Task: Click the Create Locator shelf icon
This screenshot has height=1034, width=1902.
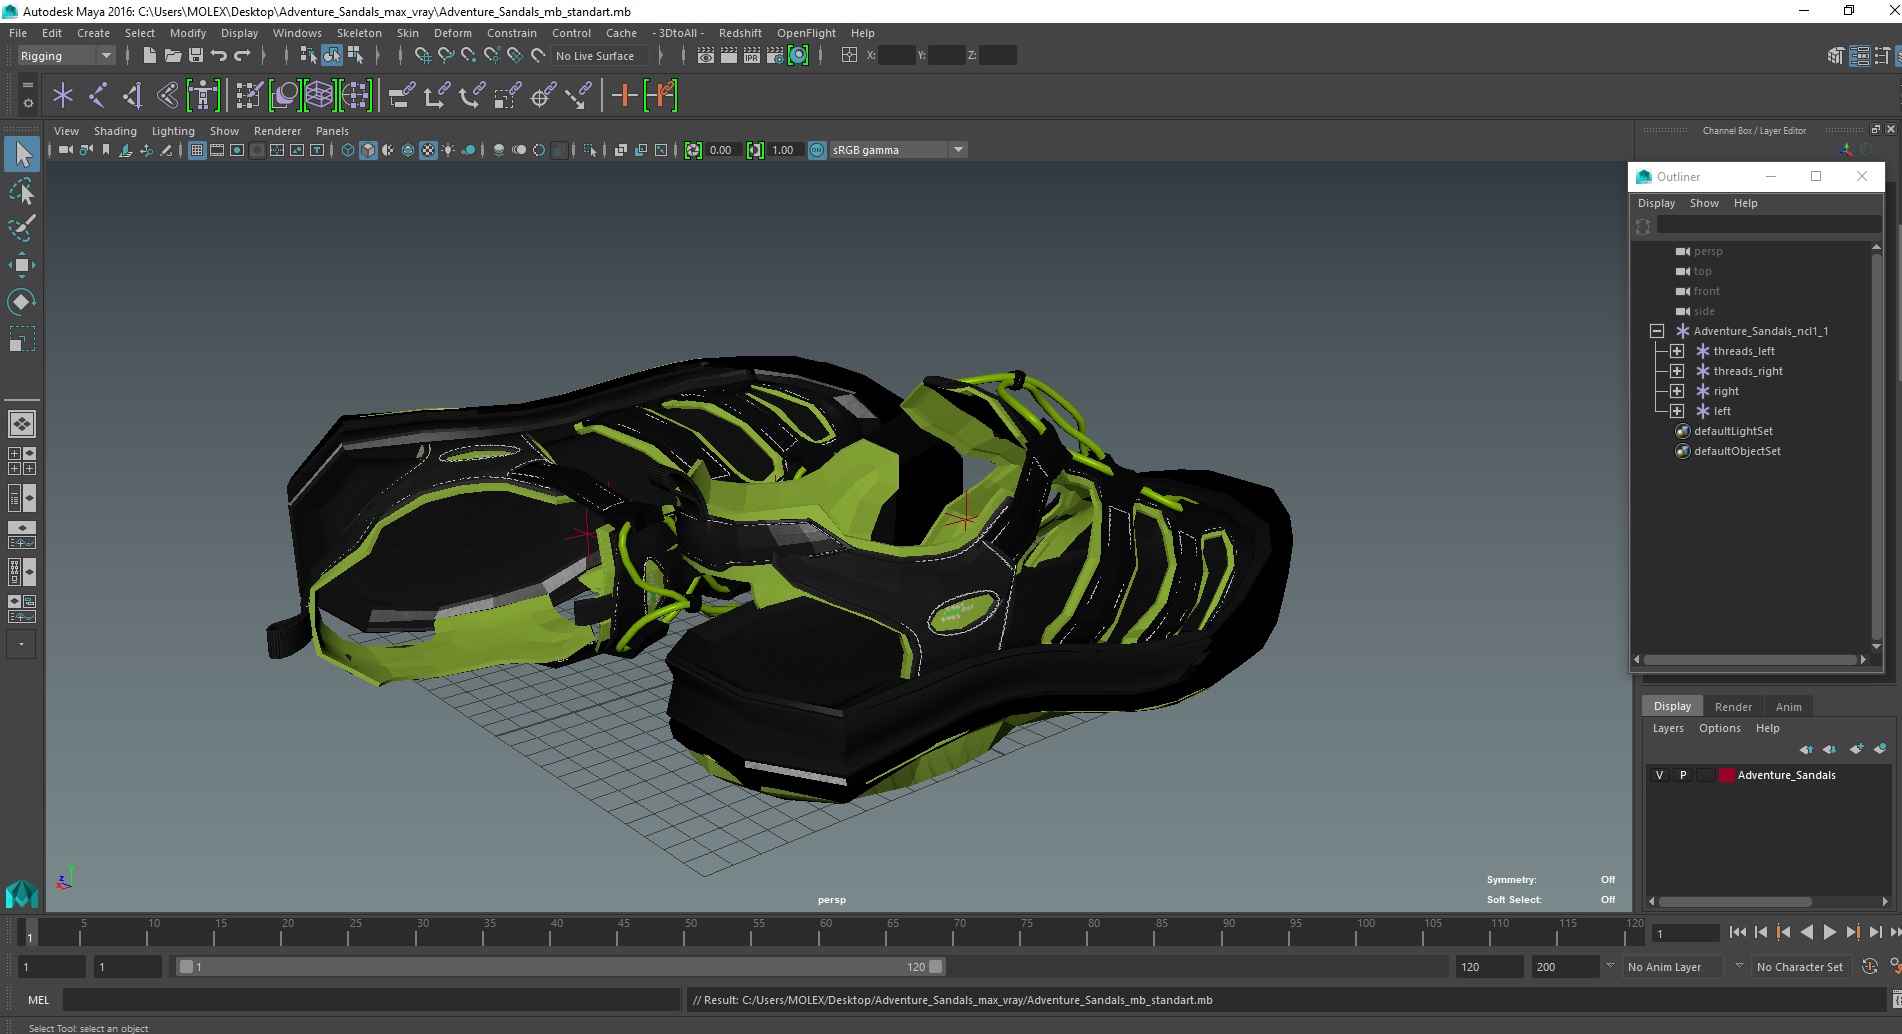Action: 63,96
